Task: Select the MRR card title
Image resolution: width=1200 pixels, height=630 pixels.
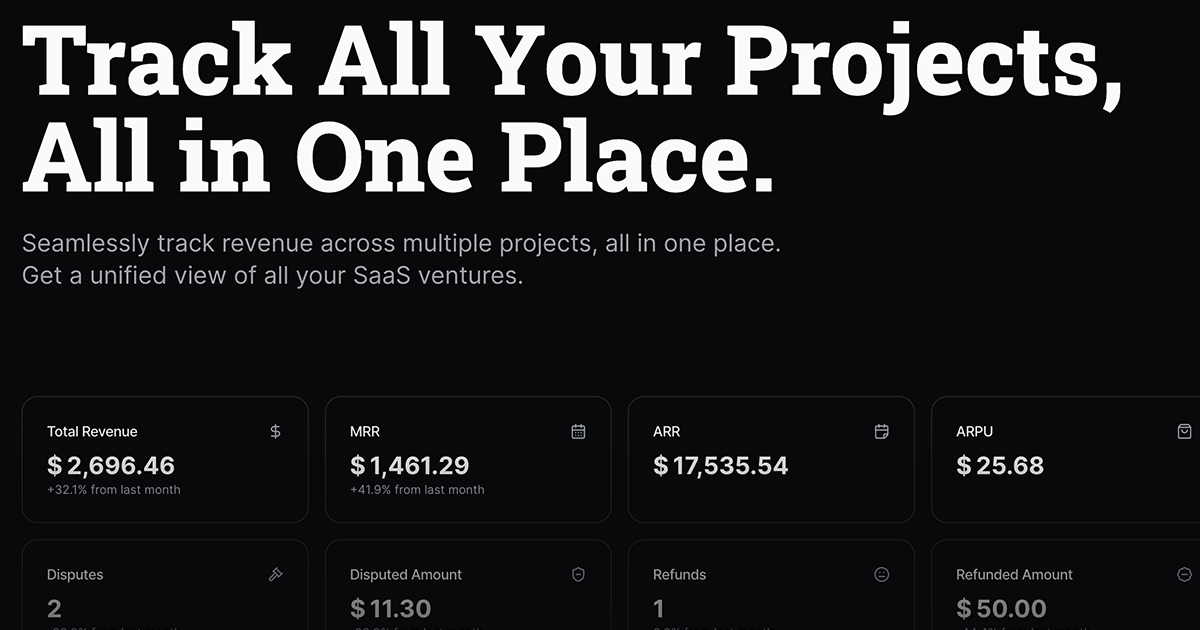Action: pyautogui.click(x=365, y=432)
